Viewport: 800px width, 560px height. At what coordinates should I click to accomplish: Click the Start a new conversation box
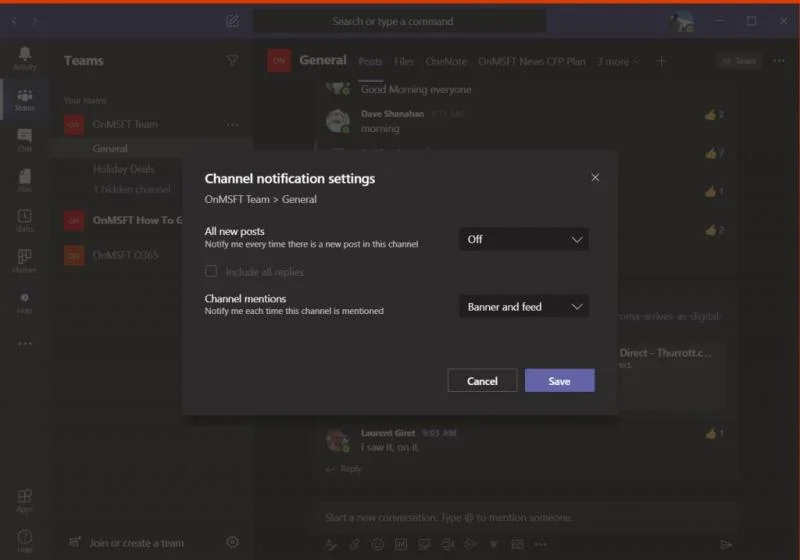526,518
